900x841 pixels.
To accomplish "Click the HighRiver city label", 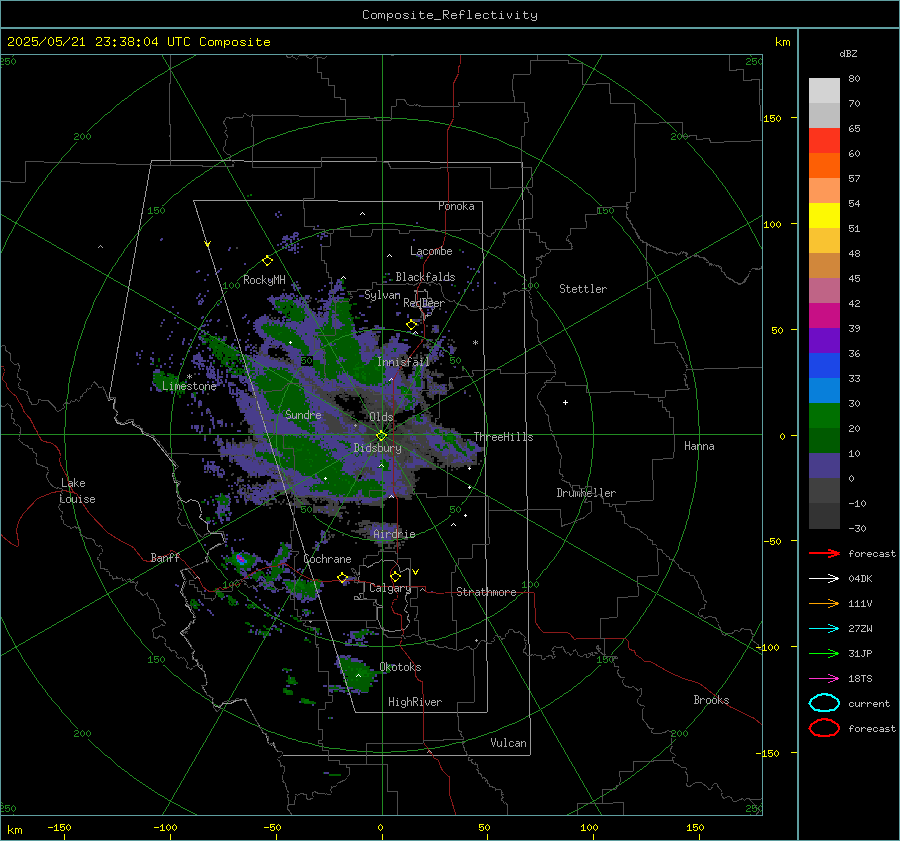I will click(415, 702).
